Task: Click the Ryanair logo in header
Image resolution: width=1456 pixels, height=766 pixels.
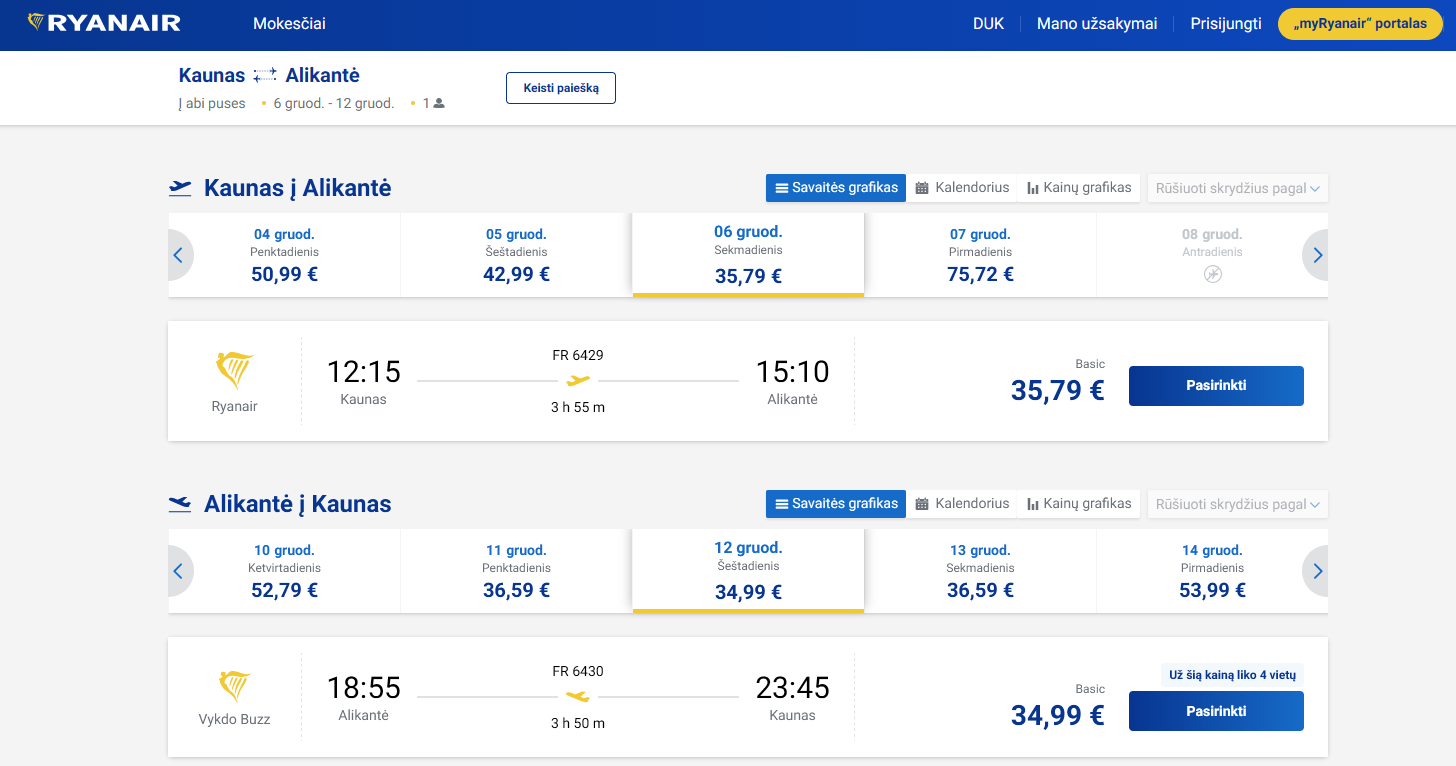Action: tap(104, 23)
